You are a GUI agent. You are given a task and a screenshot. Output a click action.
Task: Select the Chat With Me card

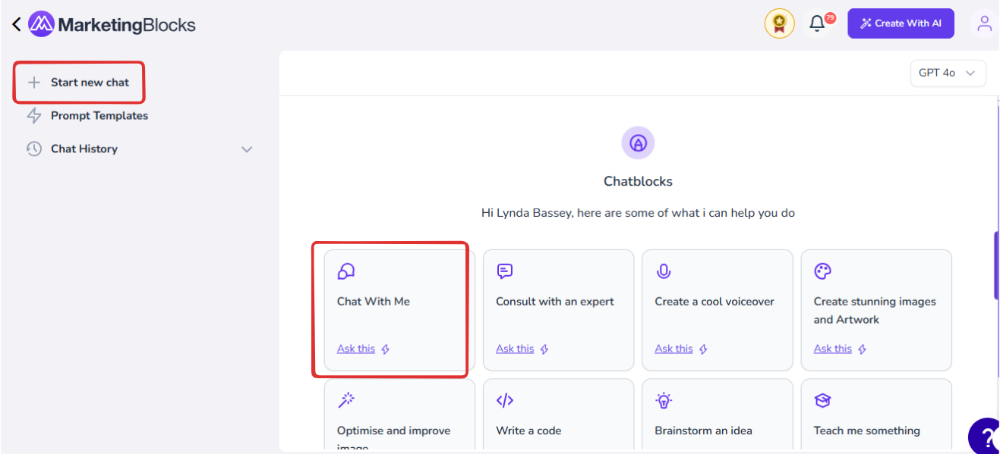[399, 310]
